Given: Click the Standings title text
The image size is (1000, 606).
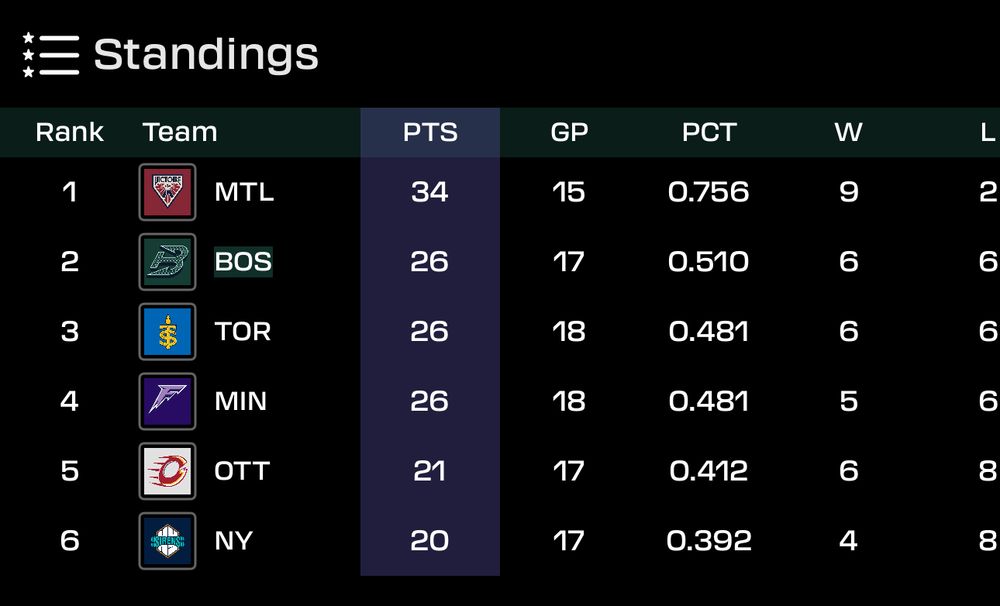Looking at the screenshot, I should coord(203,55).
